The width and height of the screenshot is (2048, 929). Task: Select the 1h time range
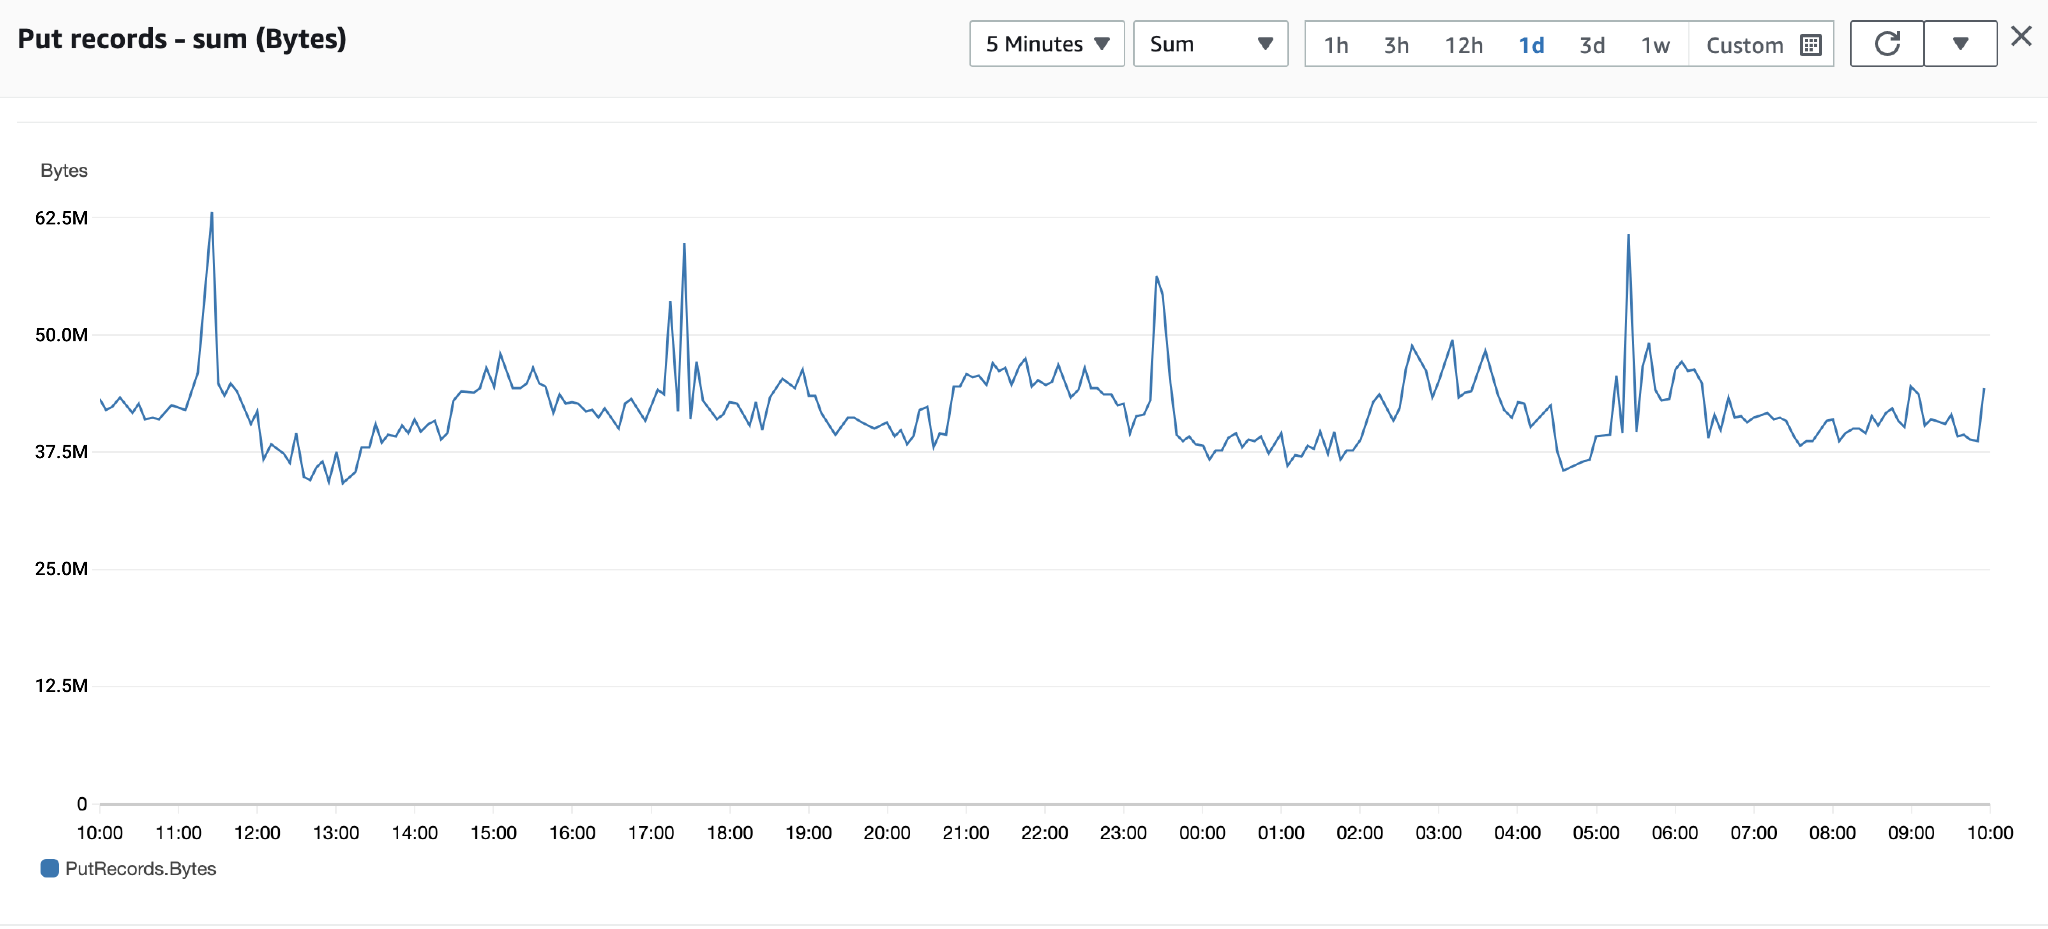[x=1336, y=45]
